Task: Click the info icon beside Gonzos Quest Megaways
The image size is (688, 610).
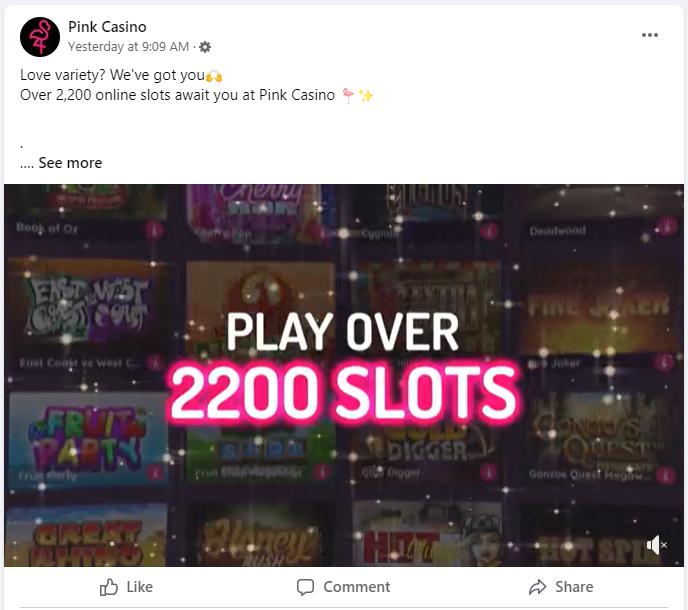Action: click(666, 476)
